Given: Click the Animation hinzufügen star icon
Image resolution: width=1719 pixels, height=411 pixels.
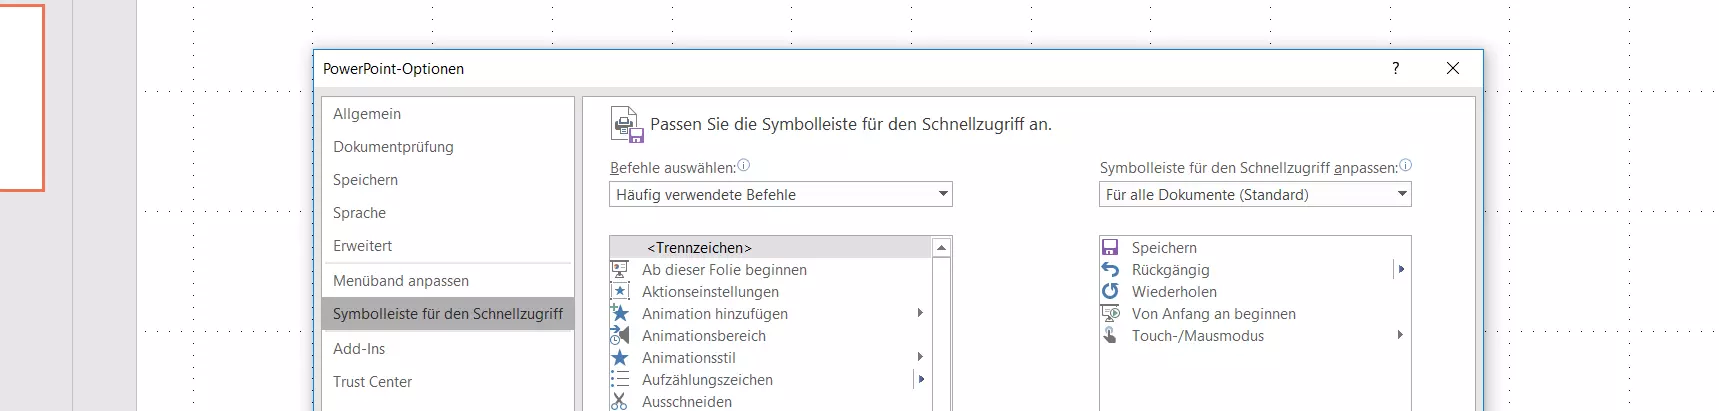Looking at the screenshot, I should 620,314.
